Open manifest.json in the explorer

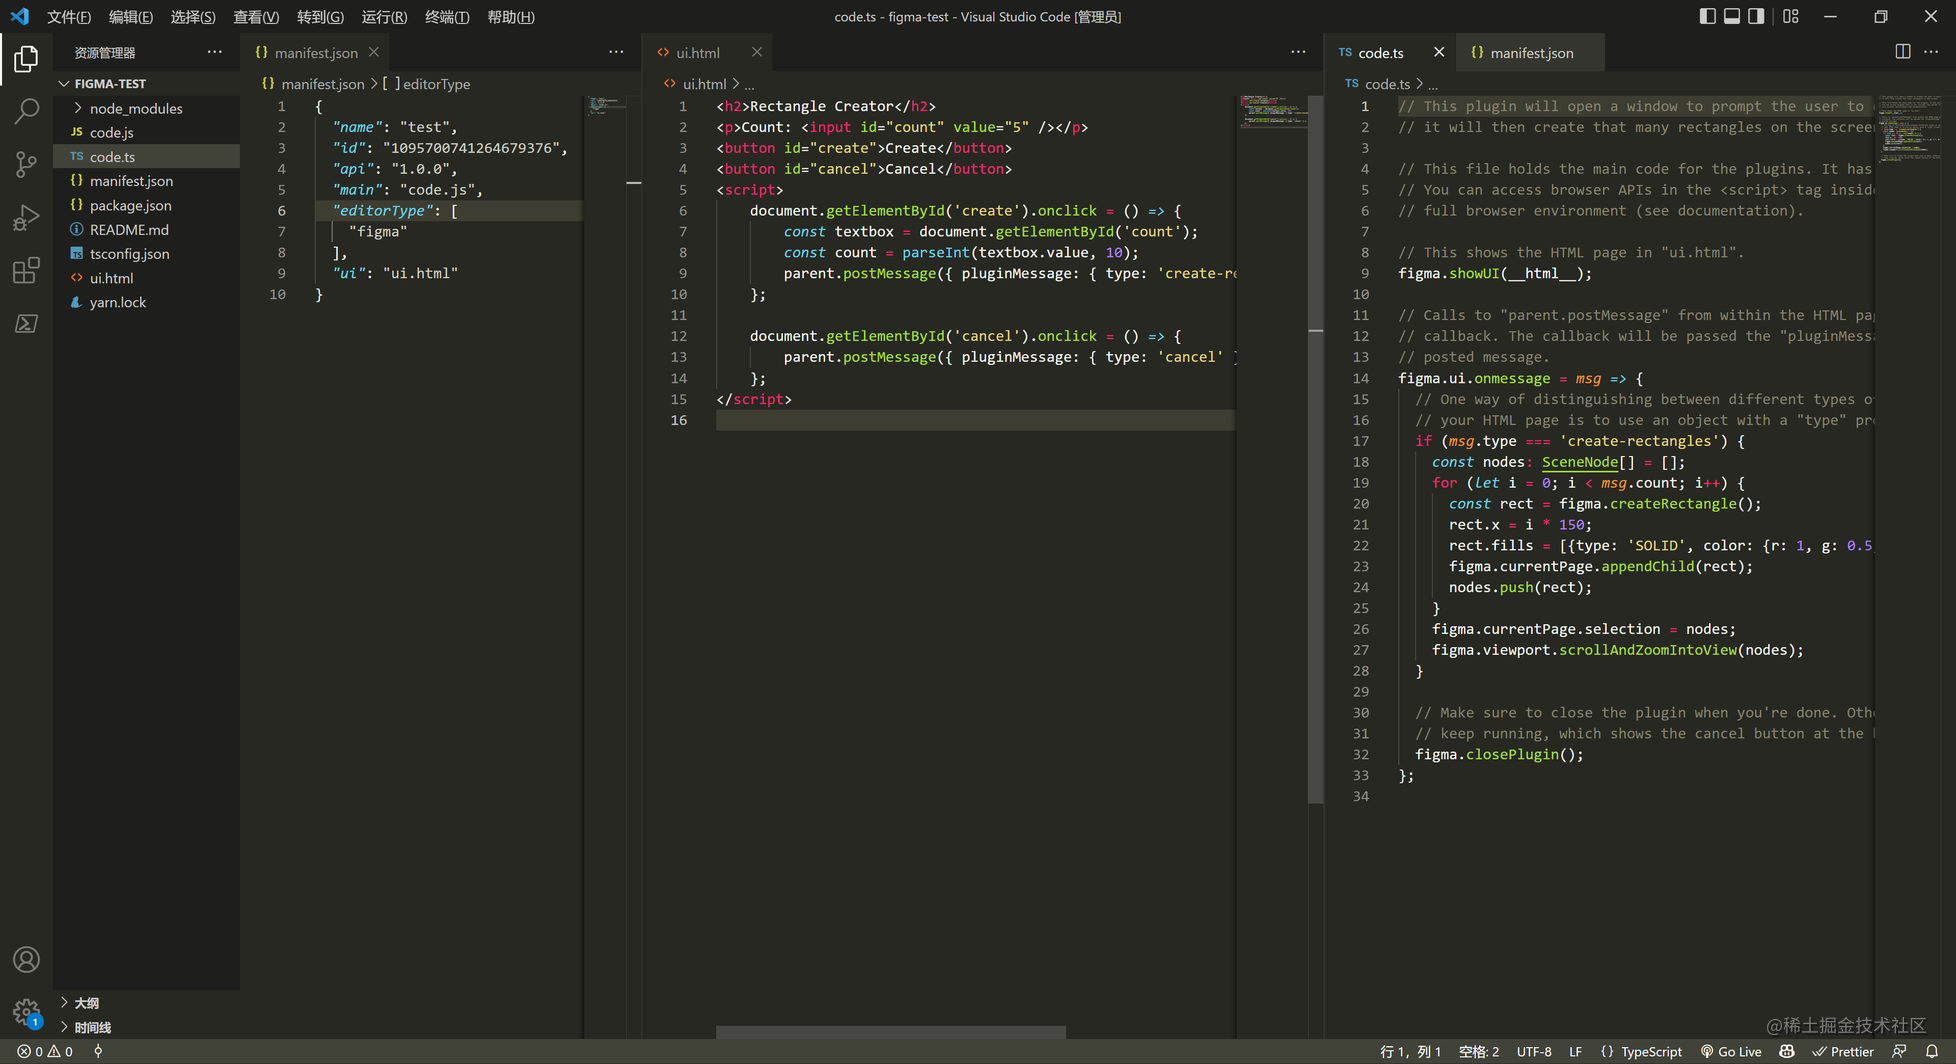tap(146, 181)
